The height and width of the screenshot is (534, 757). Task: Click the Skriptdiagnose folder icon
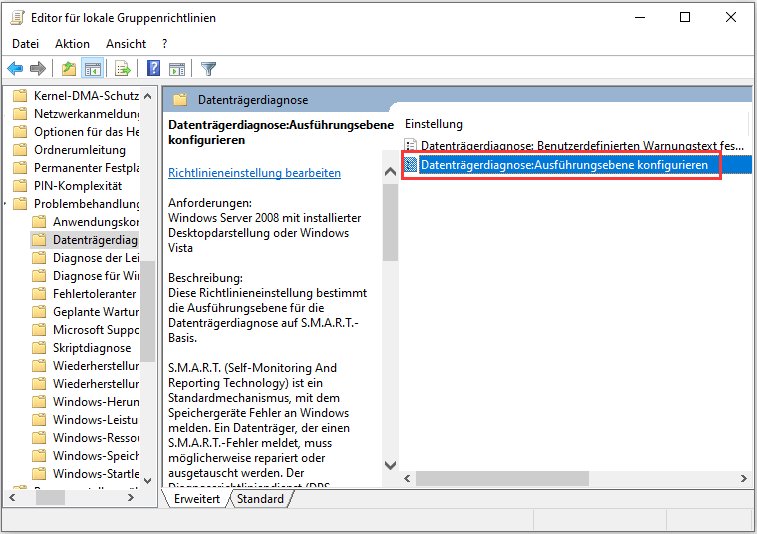[x=39, y=348]
